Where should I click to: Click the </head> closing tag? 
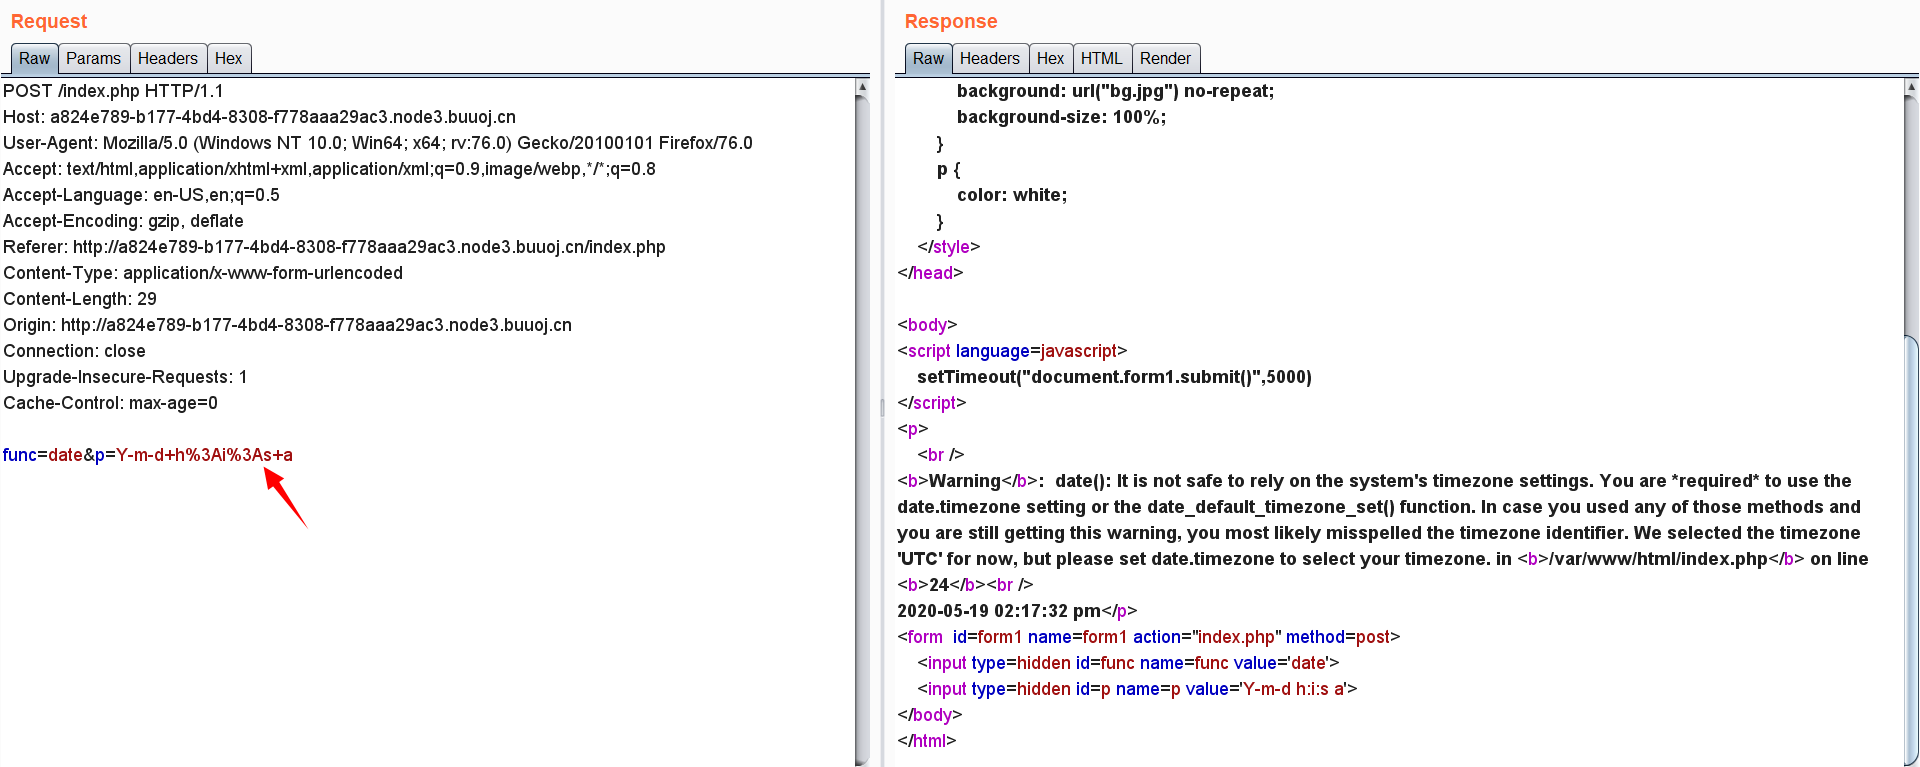[x=930, y=273]
